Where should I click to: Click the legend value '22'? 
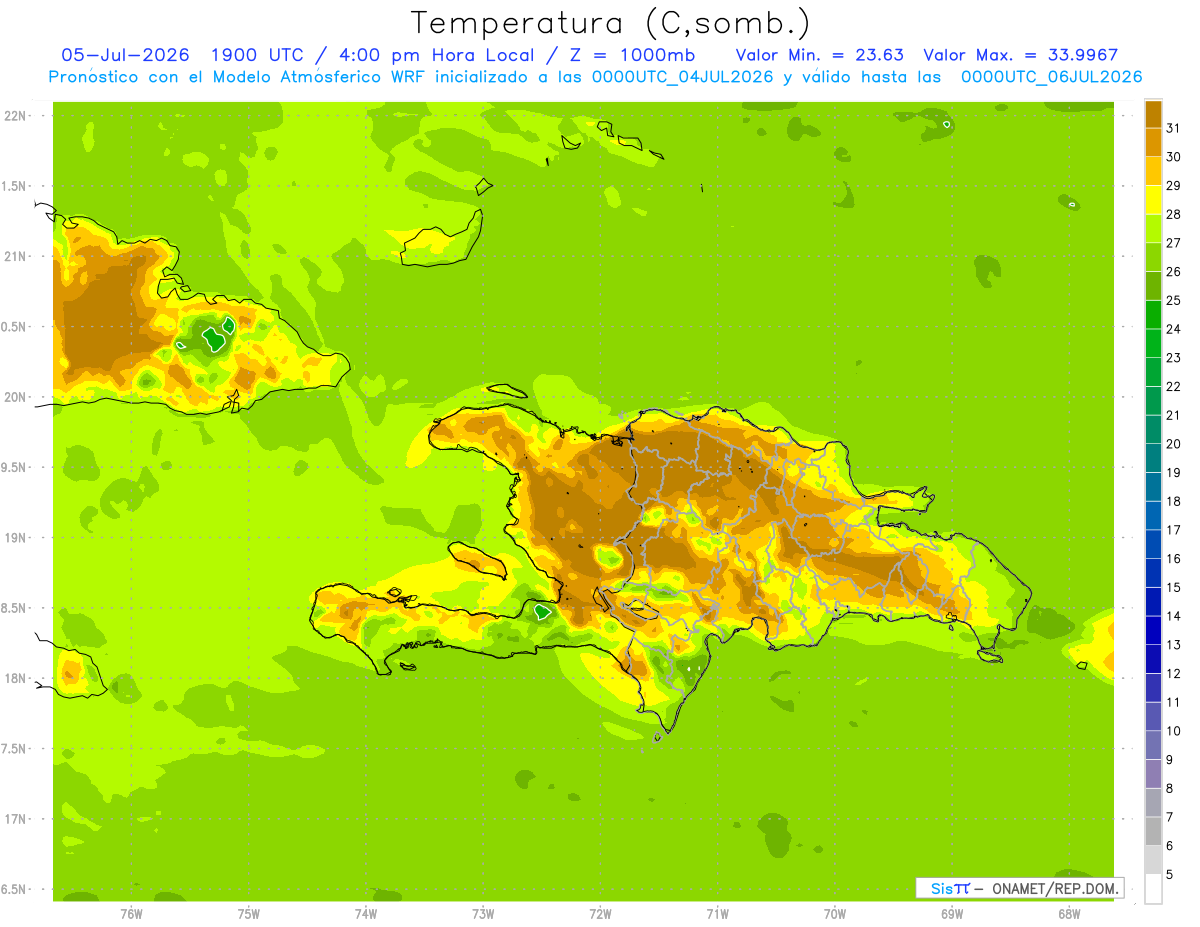click(1173, 387)
